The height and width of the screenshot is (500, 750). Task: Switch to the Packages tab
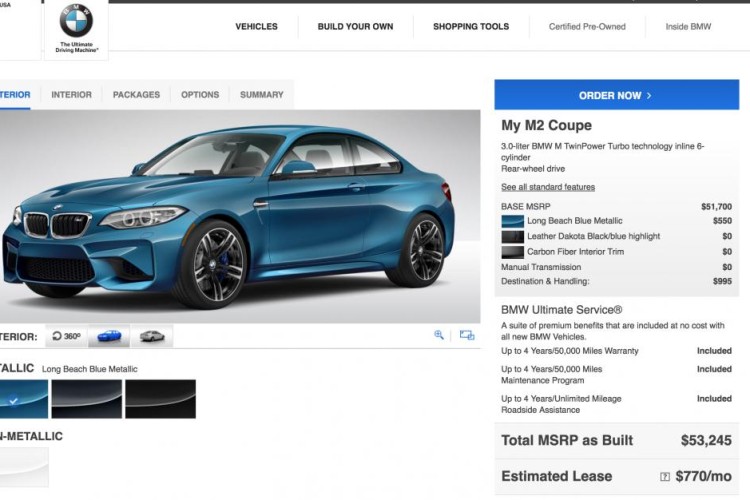click(136, 95)
